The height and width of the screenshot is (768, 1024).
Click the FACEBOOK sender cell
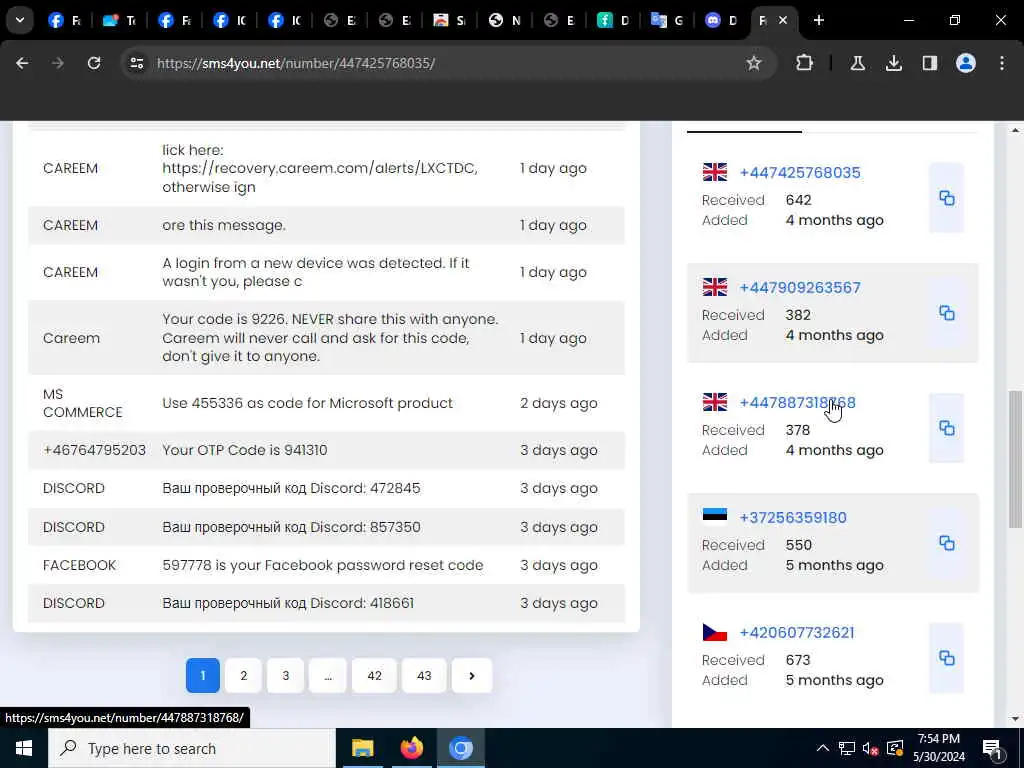[79, 565]
